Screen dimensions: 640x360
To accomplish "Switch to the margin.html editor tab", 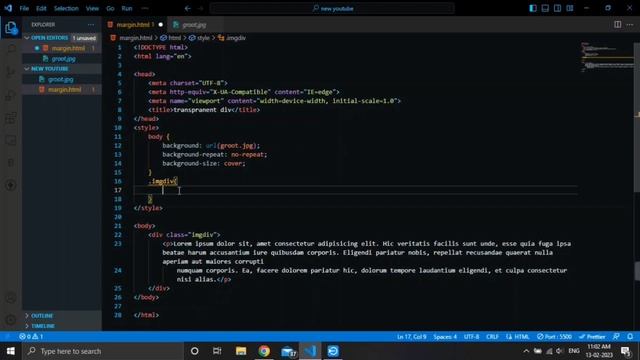I will tap(135, 25).
